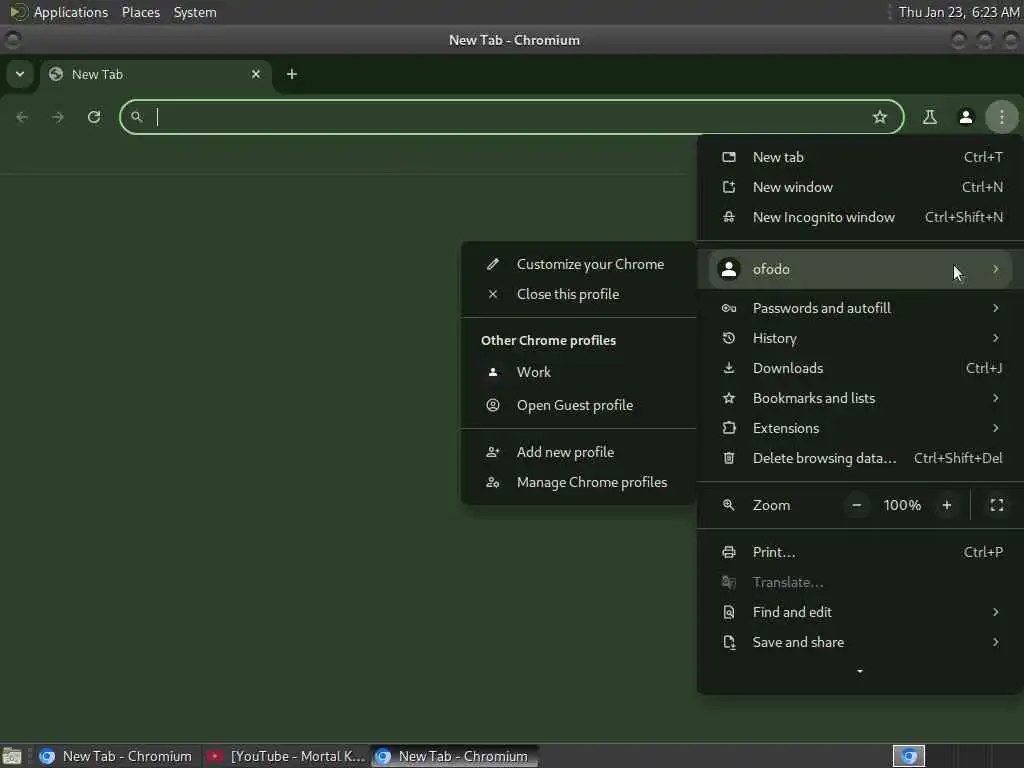Image resolution: width=1024 pixels, height=768 pixels.
Task: Click the X icon beside Close this profile
Action: coord(493,294)
